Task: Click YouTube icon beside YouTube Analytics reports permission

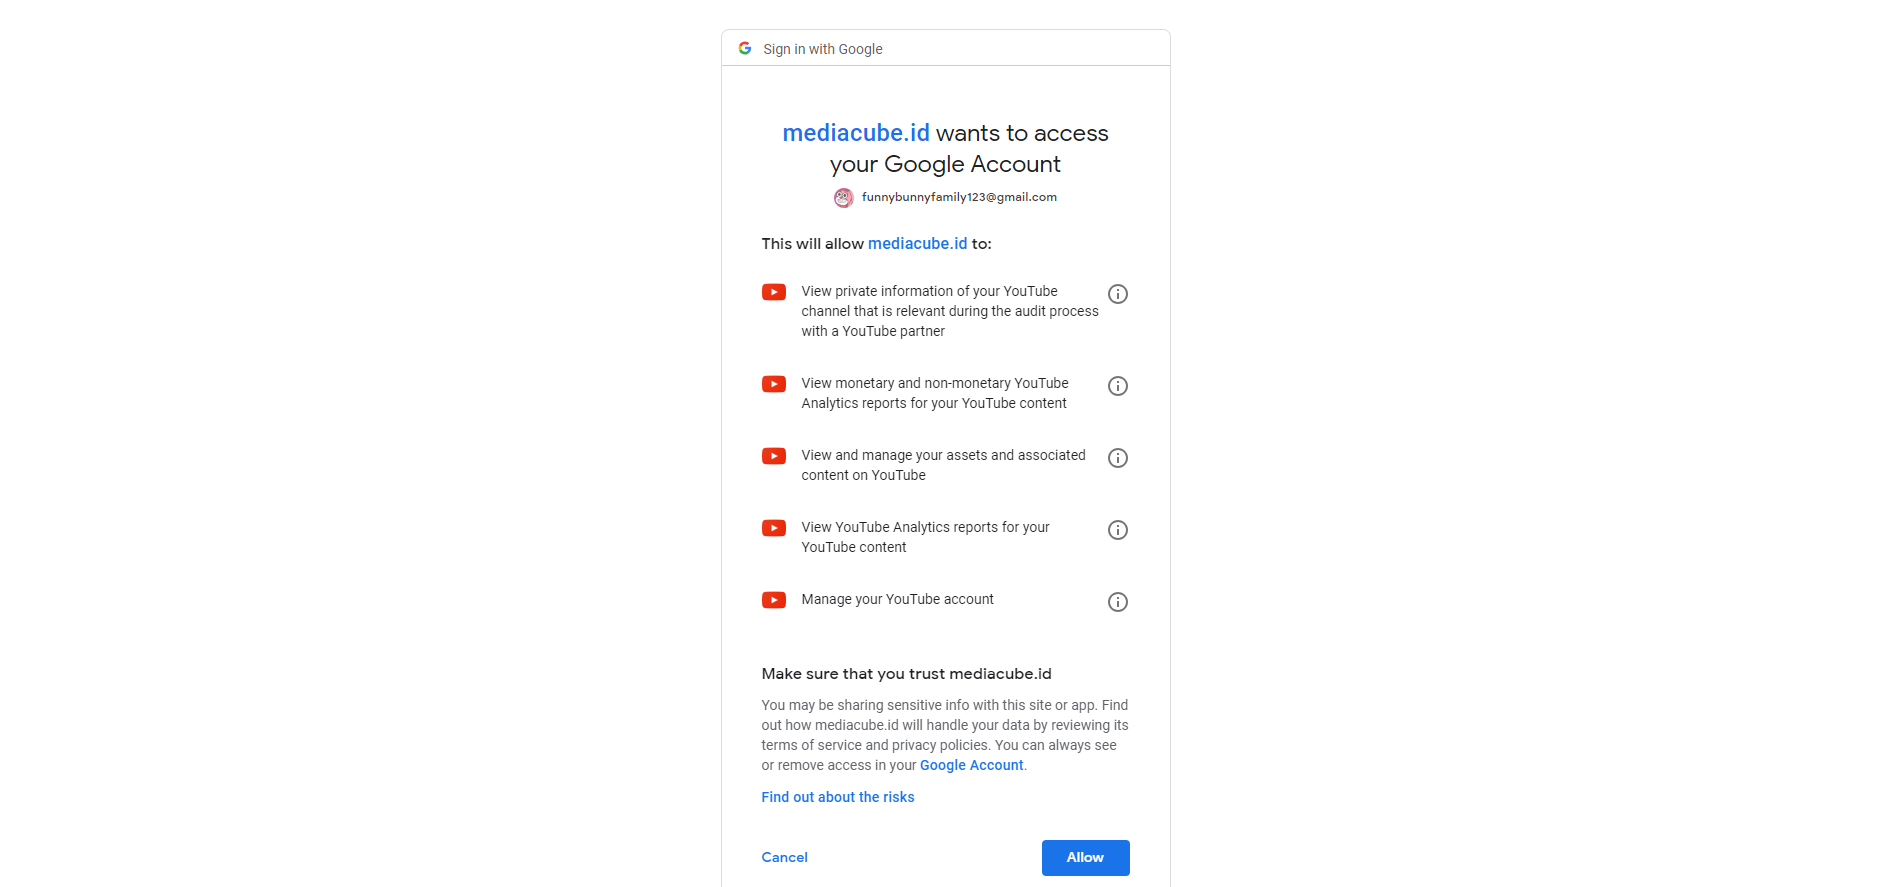Action: coord(774,528)
